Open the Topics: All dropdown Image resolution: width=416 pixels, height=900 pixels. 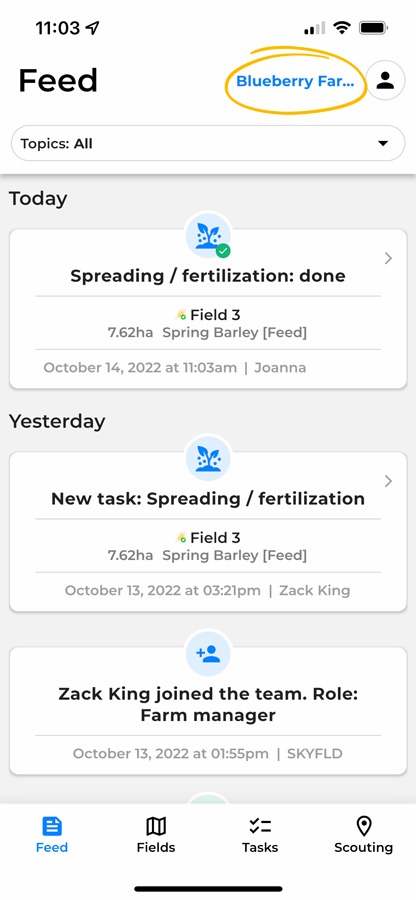[208, 143]
